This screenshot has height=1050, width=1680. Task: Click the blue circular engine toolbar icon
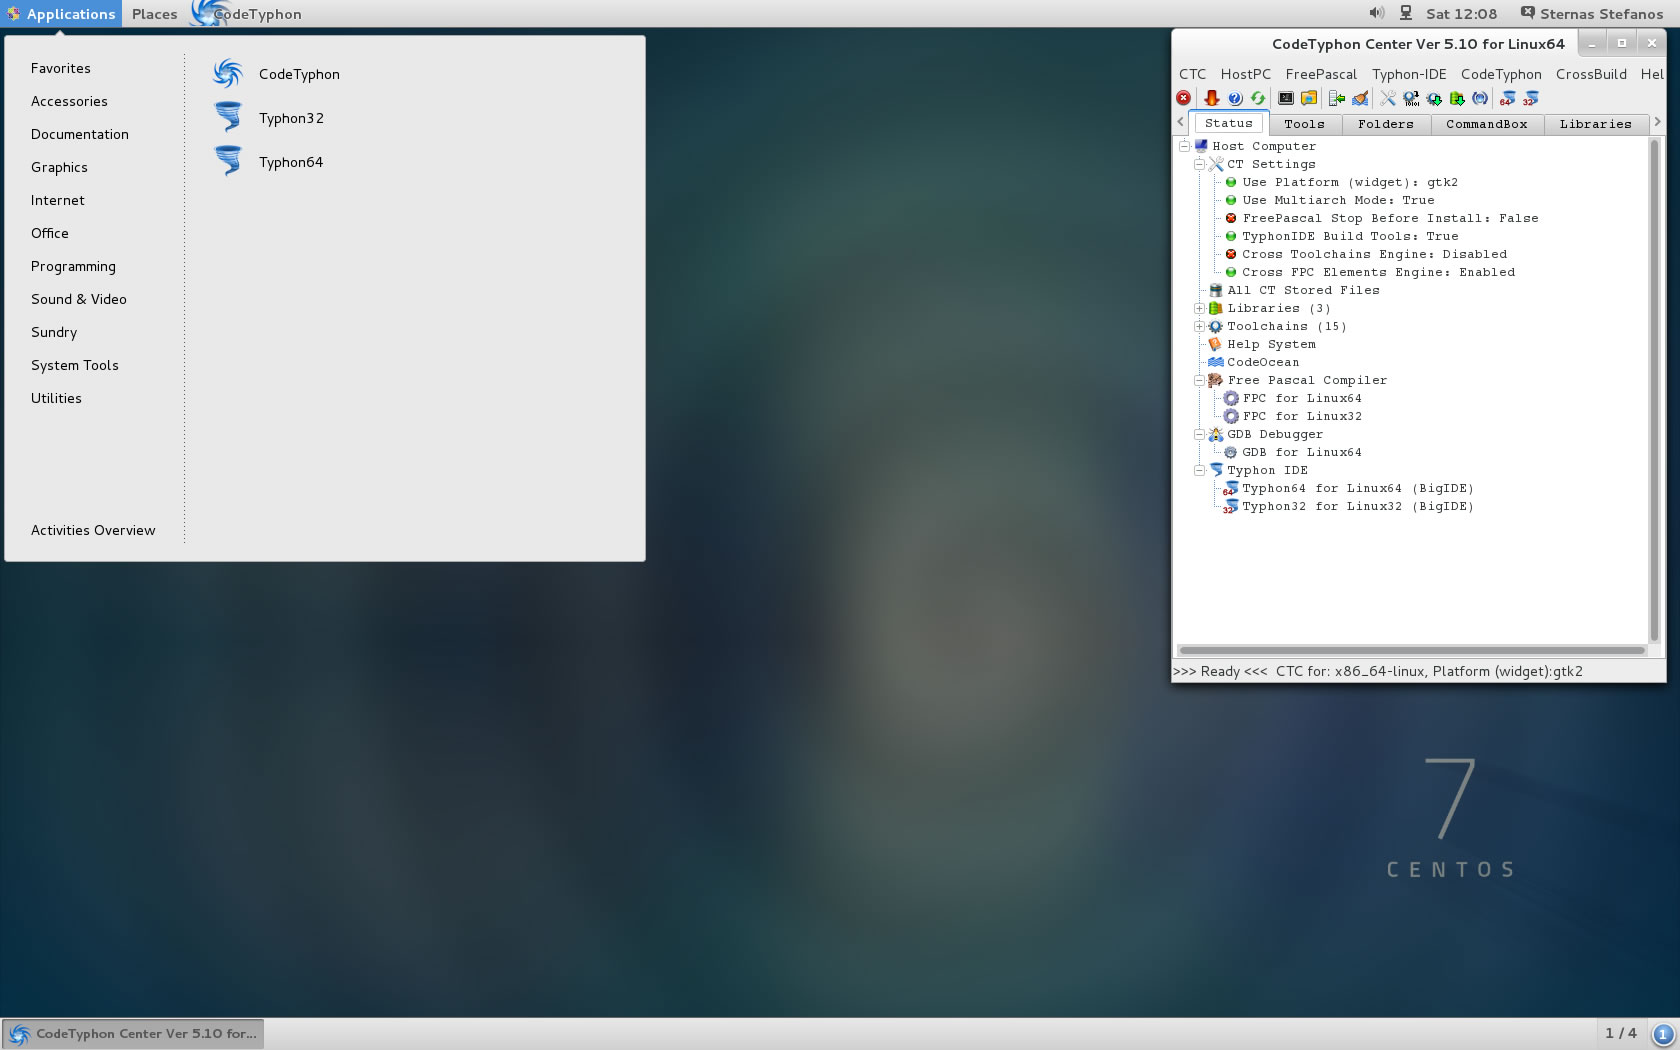click(x=1480, y=98)
